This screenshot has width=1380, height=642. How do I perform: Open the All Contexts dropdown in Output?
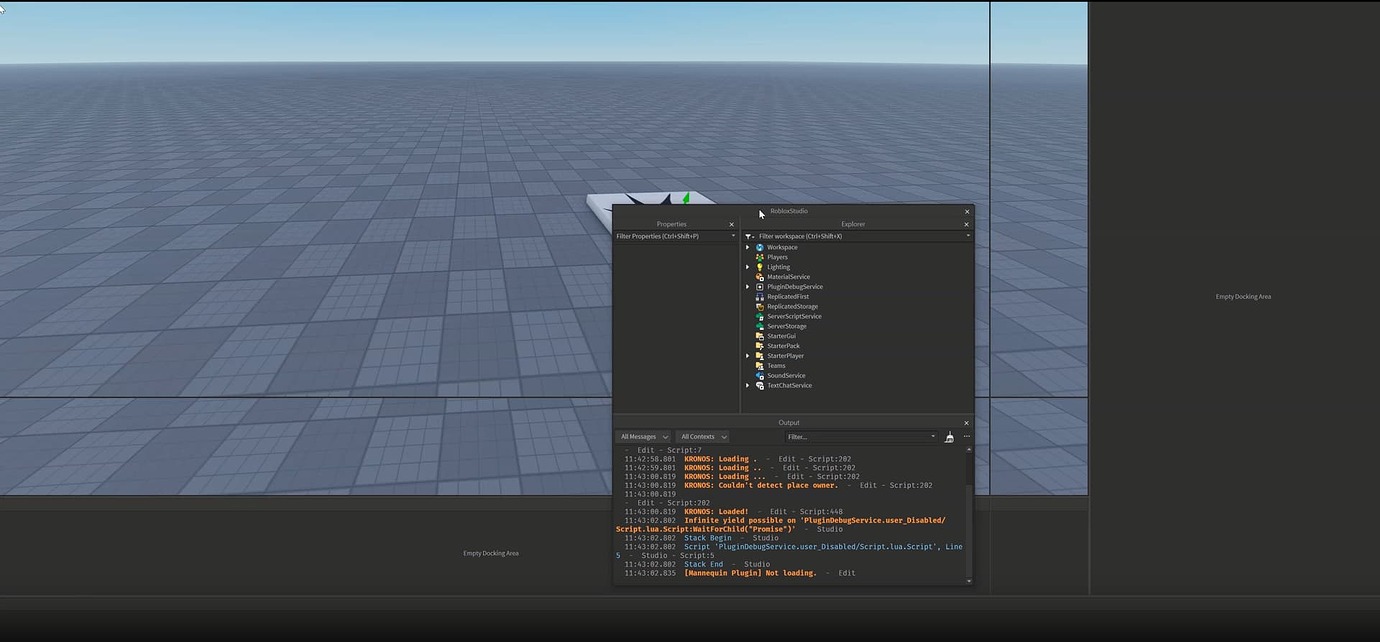click(702, 437)
